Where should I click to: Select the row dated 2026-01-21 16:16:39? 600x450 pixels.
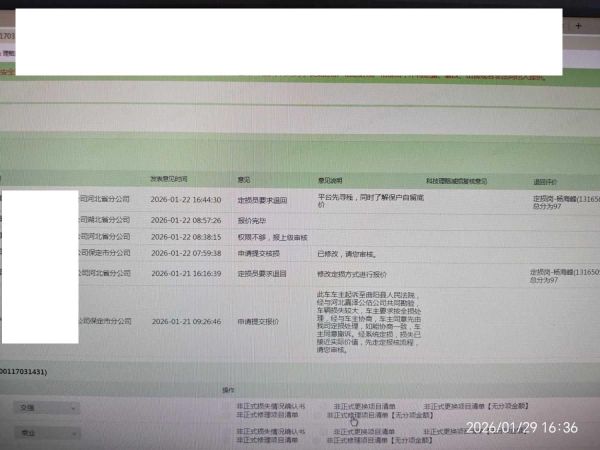tap(185, 273)
